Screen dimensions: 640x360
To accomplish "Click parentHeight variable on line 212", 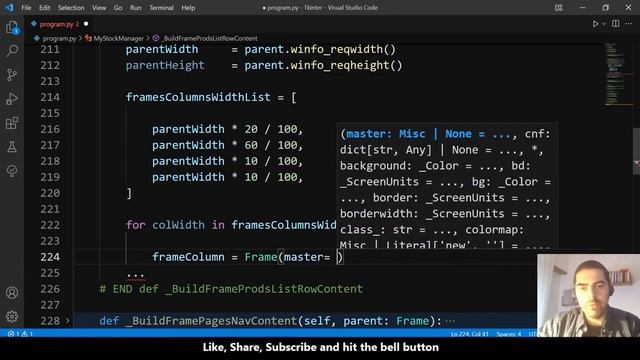I will point(165,65).
